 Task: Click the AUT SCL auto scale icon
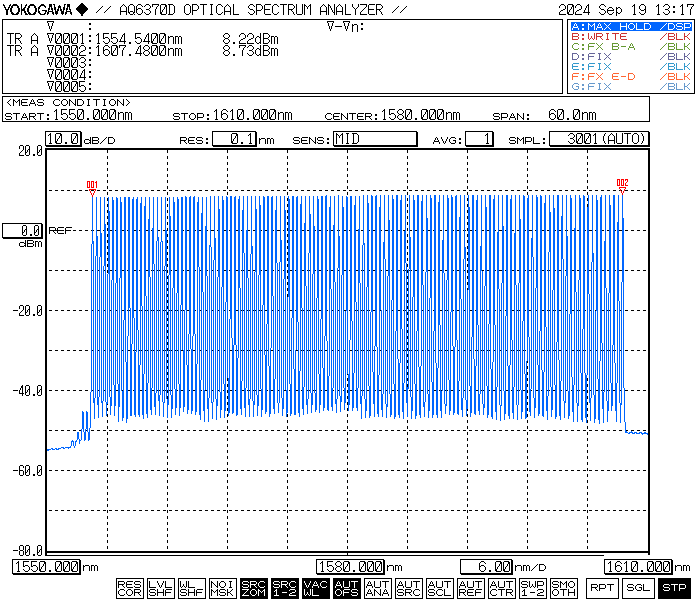point(439,588)
